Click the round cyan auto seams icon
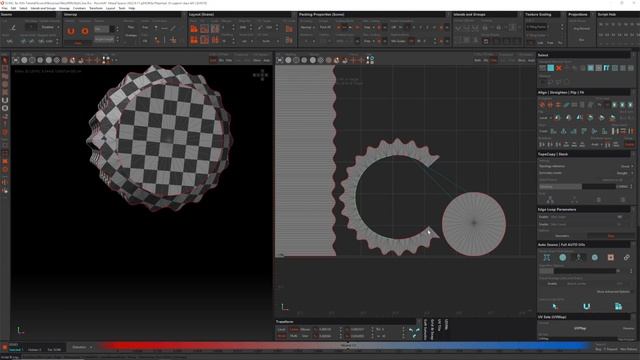Screen dimensions: 640x360 tap(562, 258)
